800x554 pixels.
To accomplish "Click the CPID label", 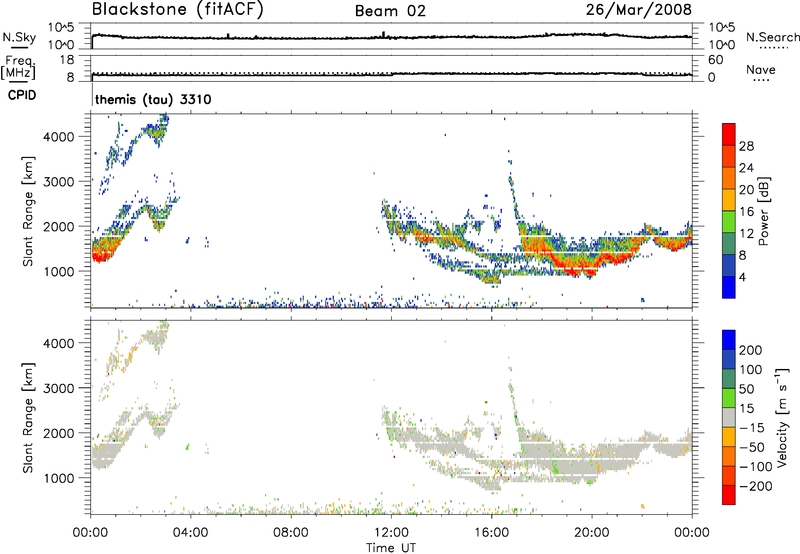I will [22, 95].
